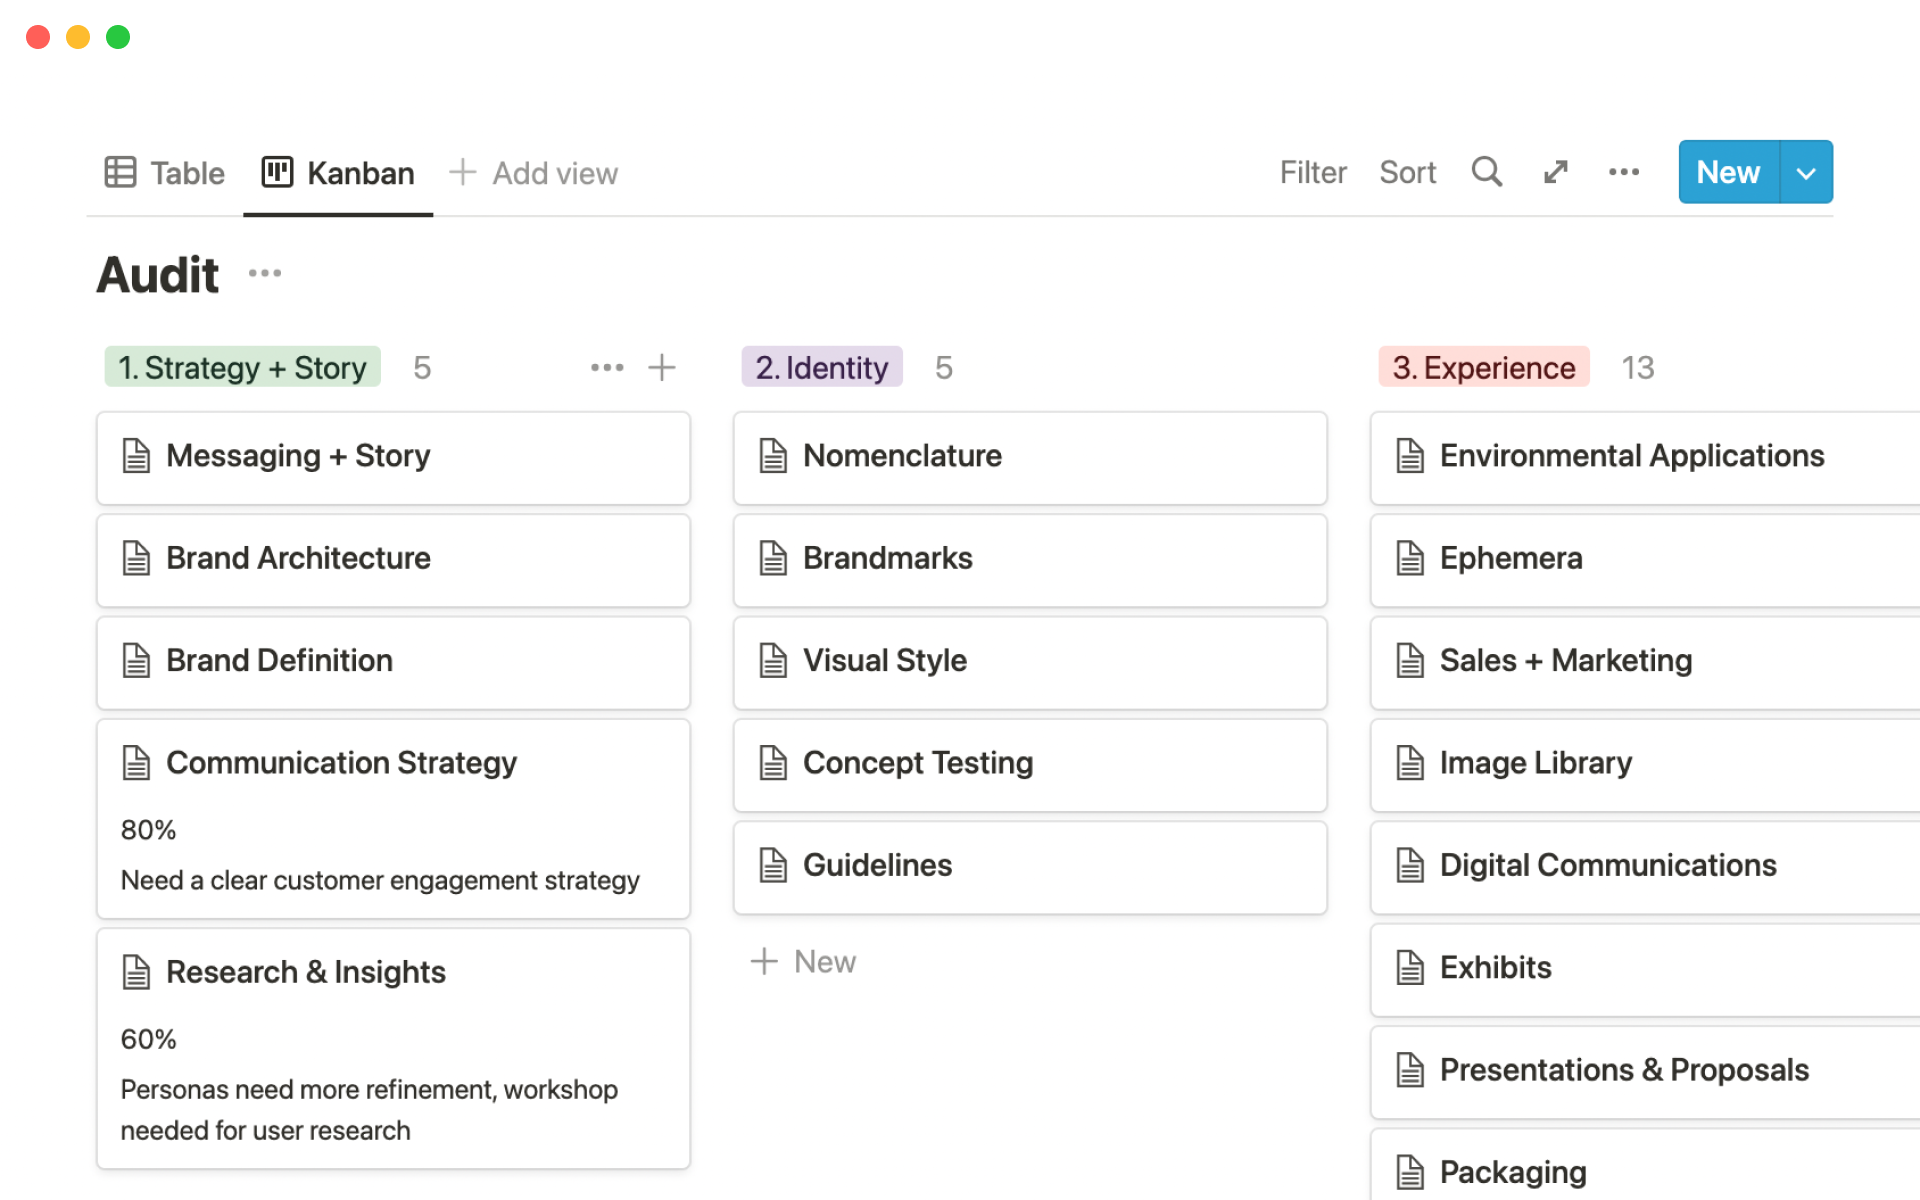The image size is (1920, 1200).
Task: Open the Communication Strategy card
Action: point(341,763)
